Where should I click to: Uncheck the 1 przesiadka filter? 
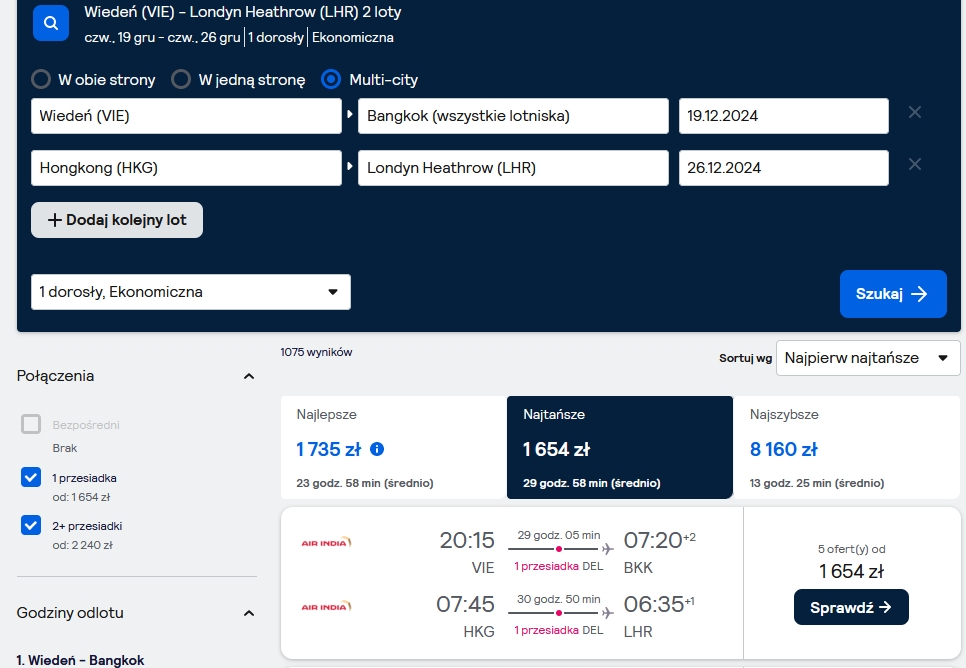pyautogui.click(x=31, y=477)
